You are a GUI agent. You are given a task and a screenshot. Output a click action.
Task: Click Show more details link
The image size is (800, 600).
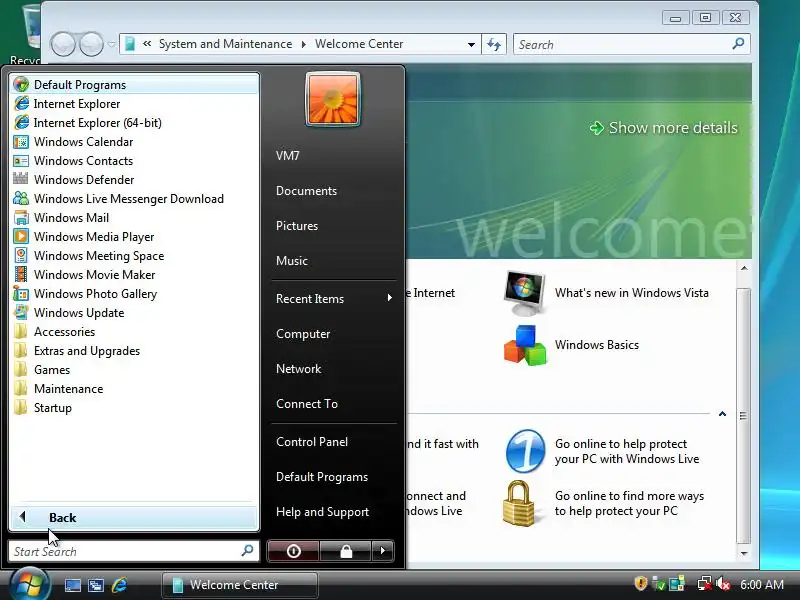pyautogui.click(x=664, y=128)
